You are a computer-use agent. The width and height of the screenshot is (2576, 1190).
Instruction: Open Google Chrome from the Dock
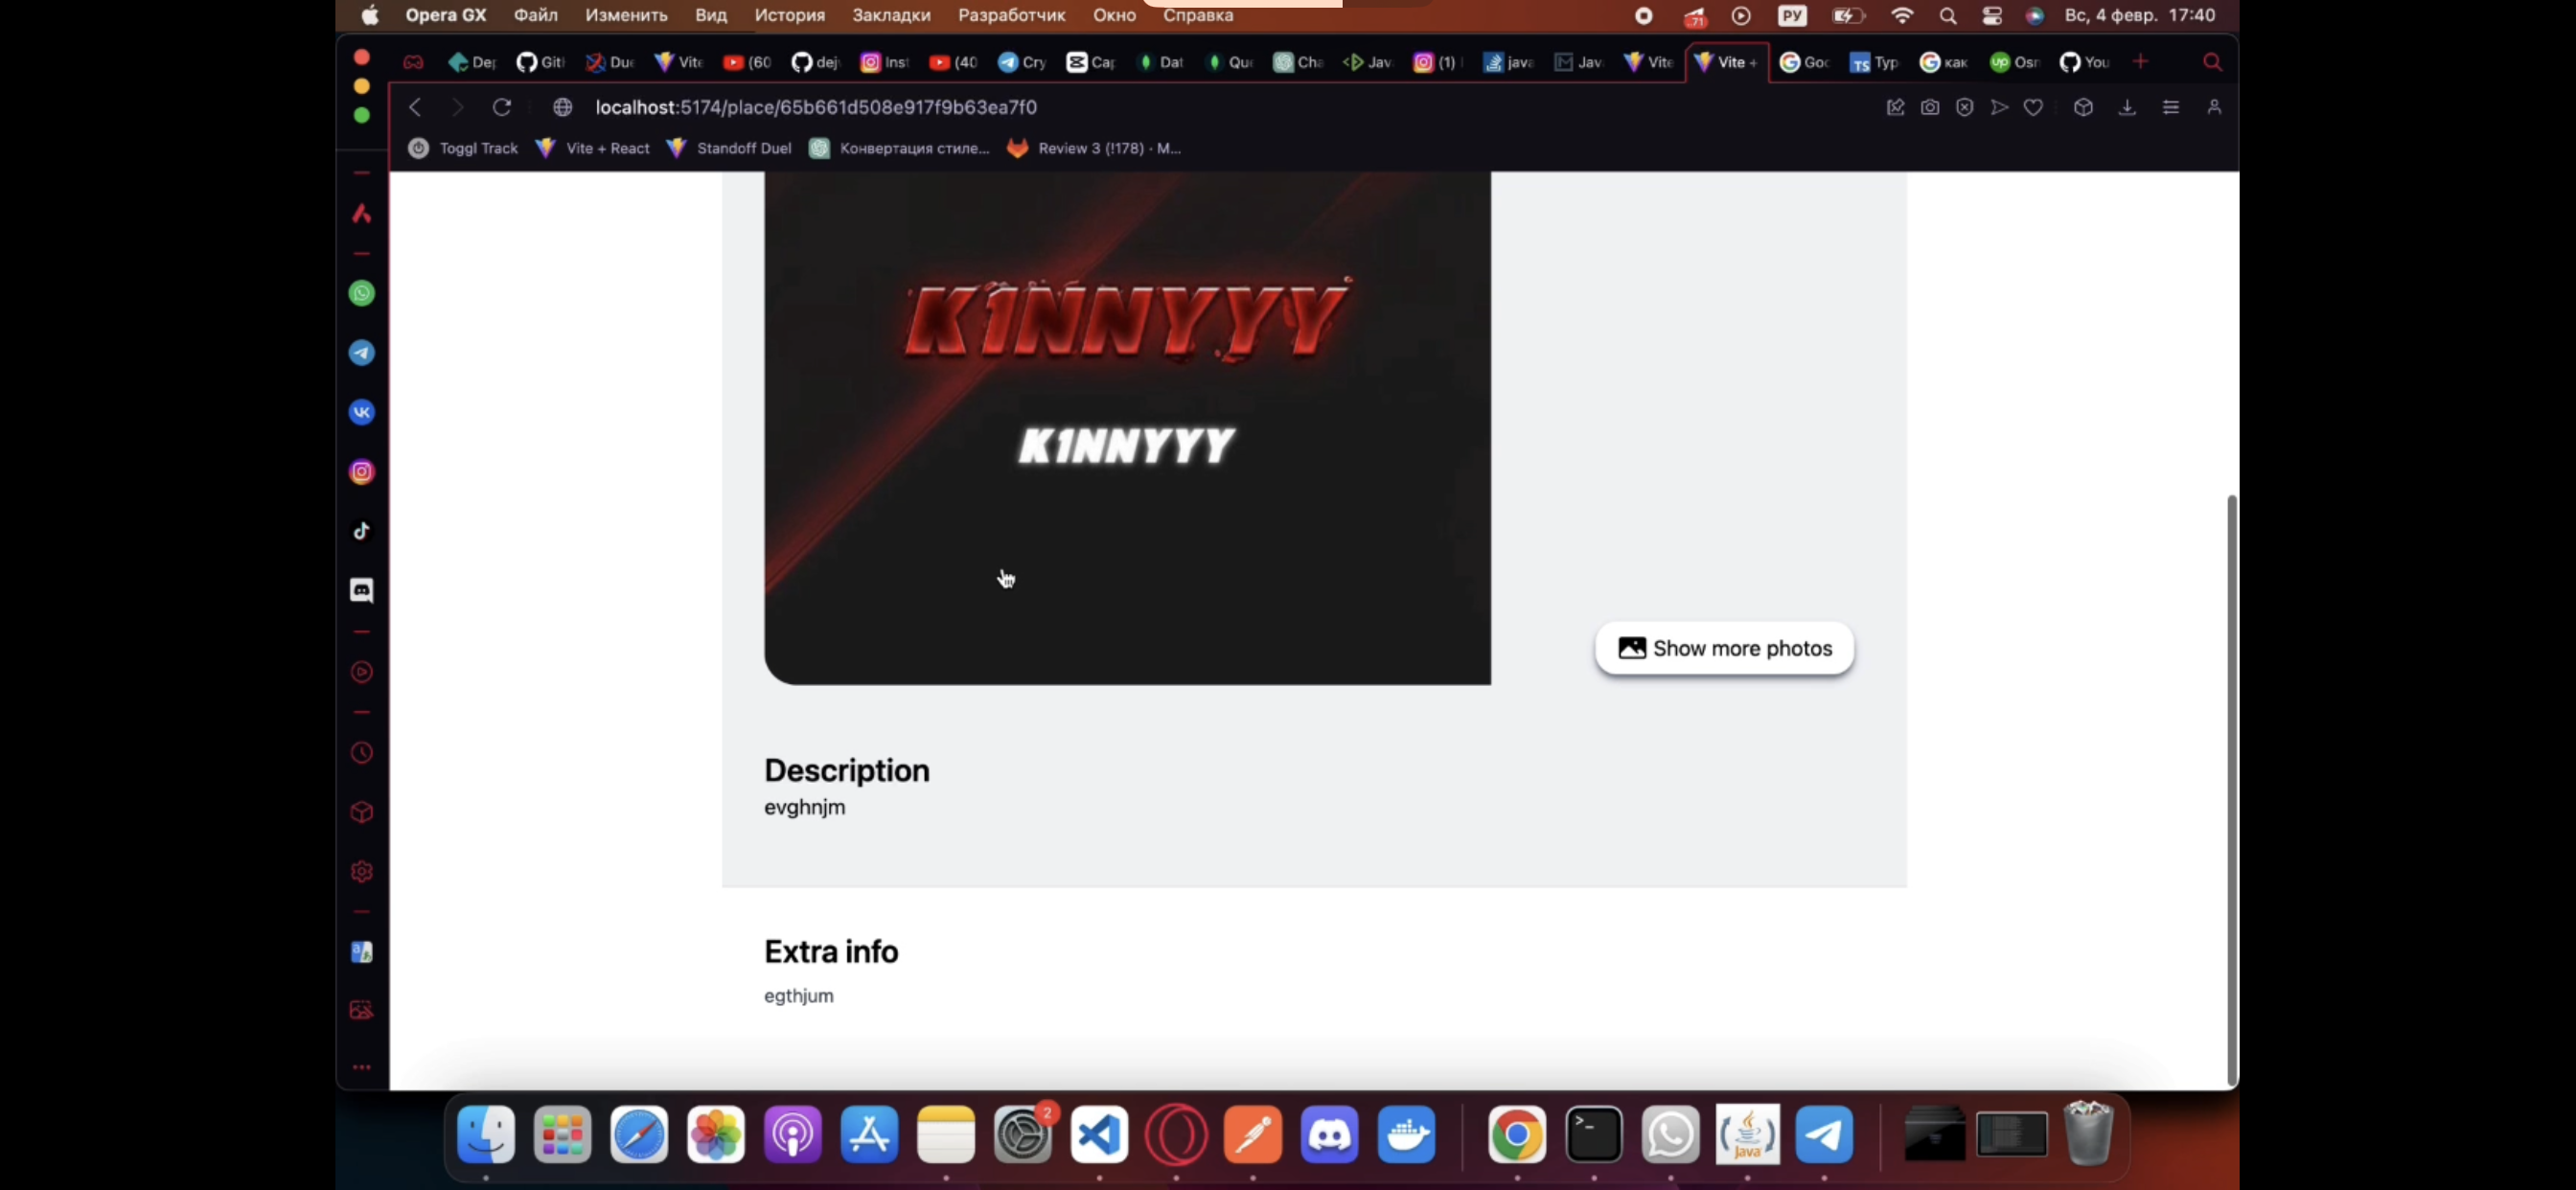[1517, 1135]
